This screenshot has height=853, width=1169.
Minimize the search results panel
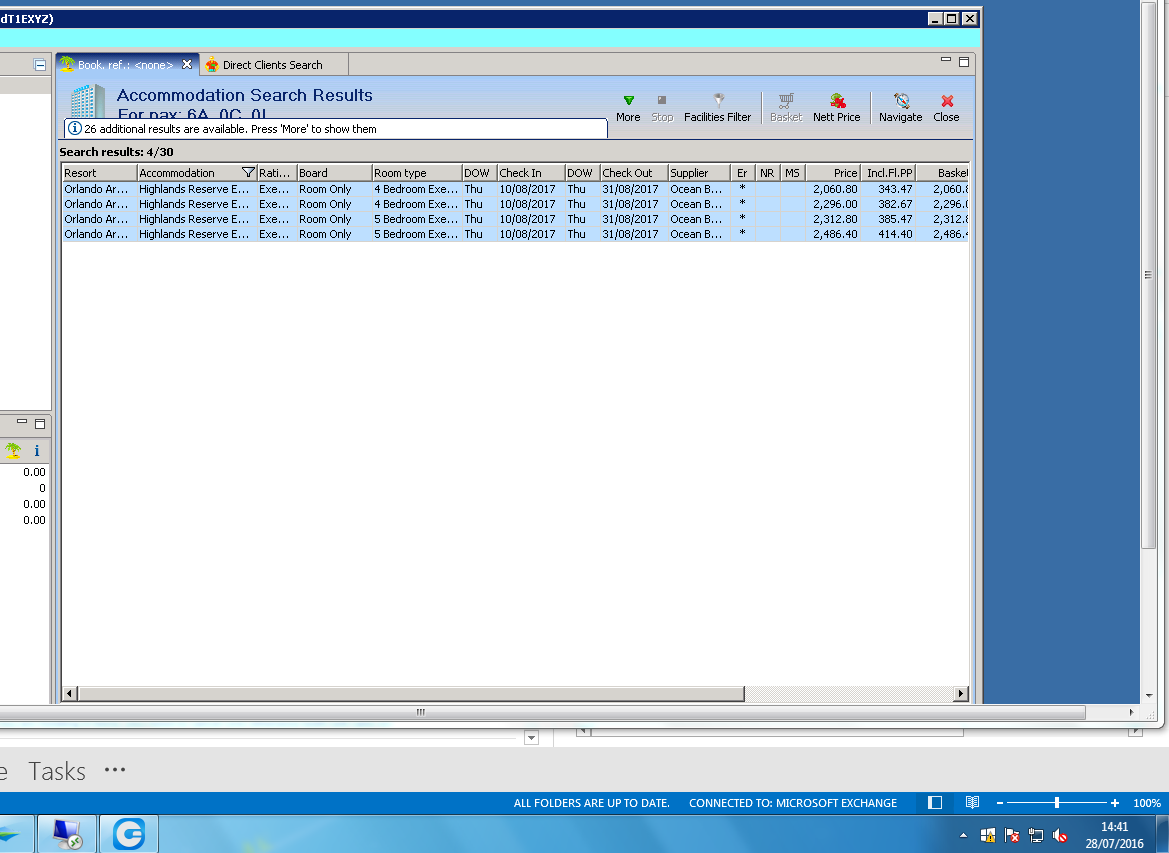[945, 60]
